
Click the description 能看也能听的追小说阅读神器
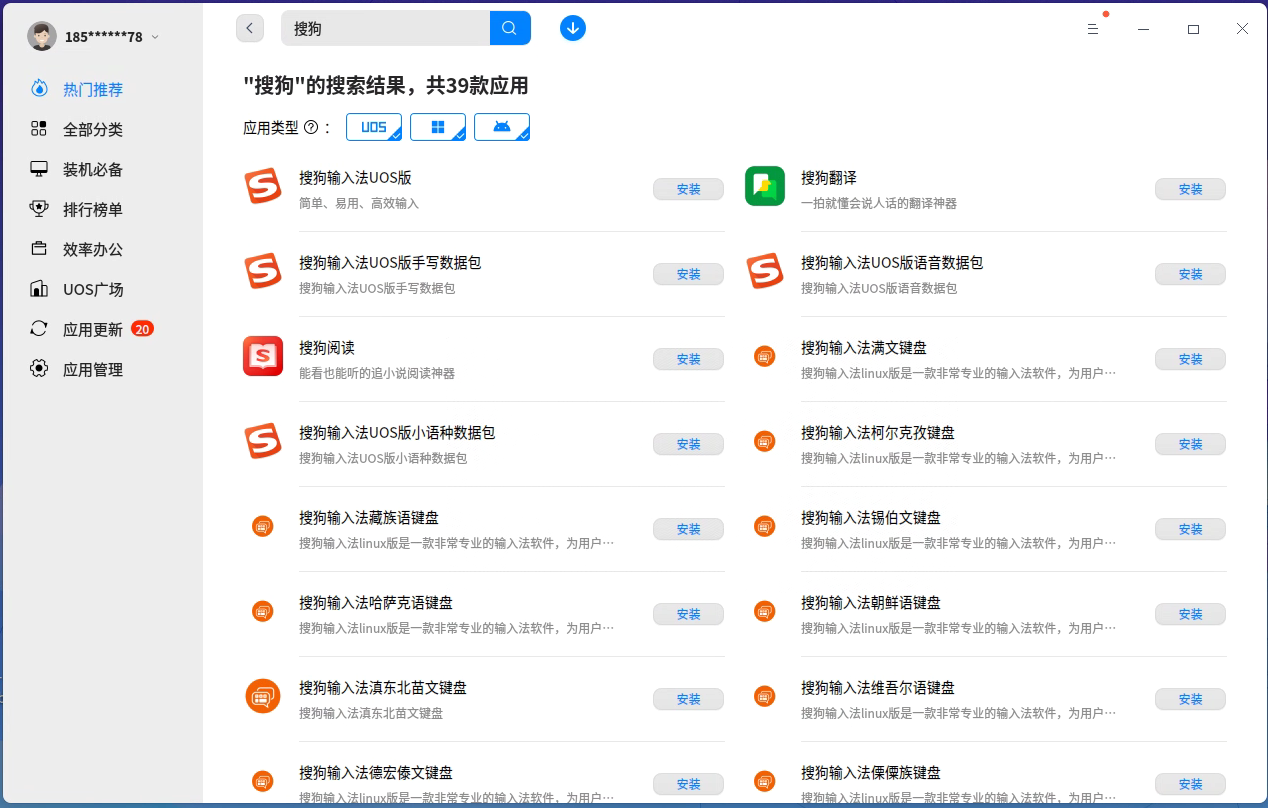(x=377, y=373)
